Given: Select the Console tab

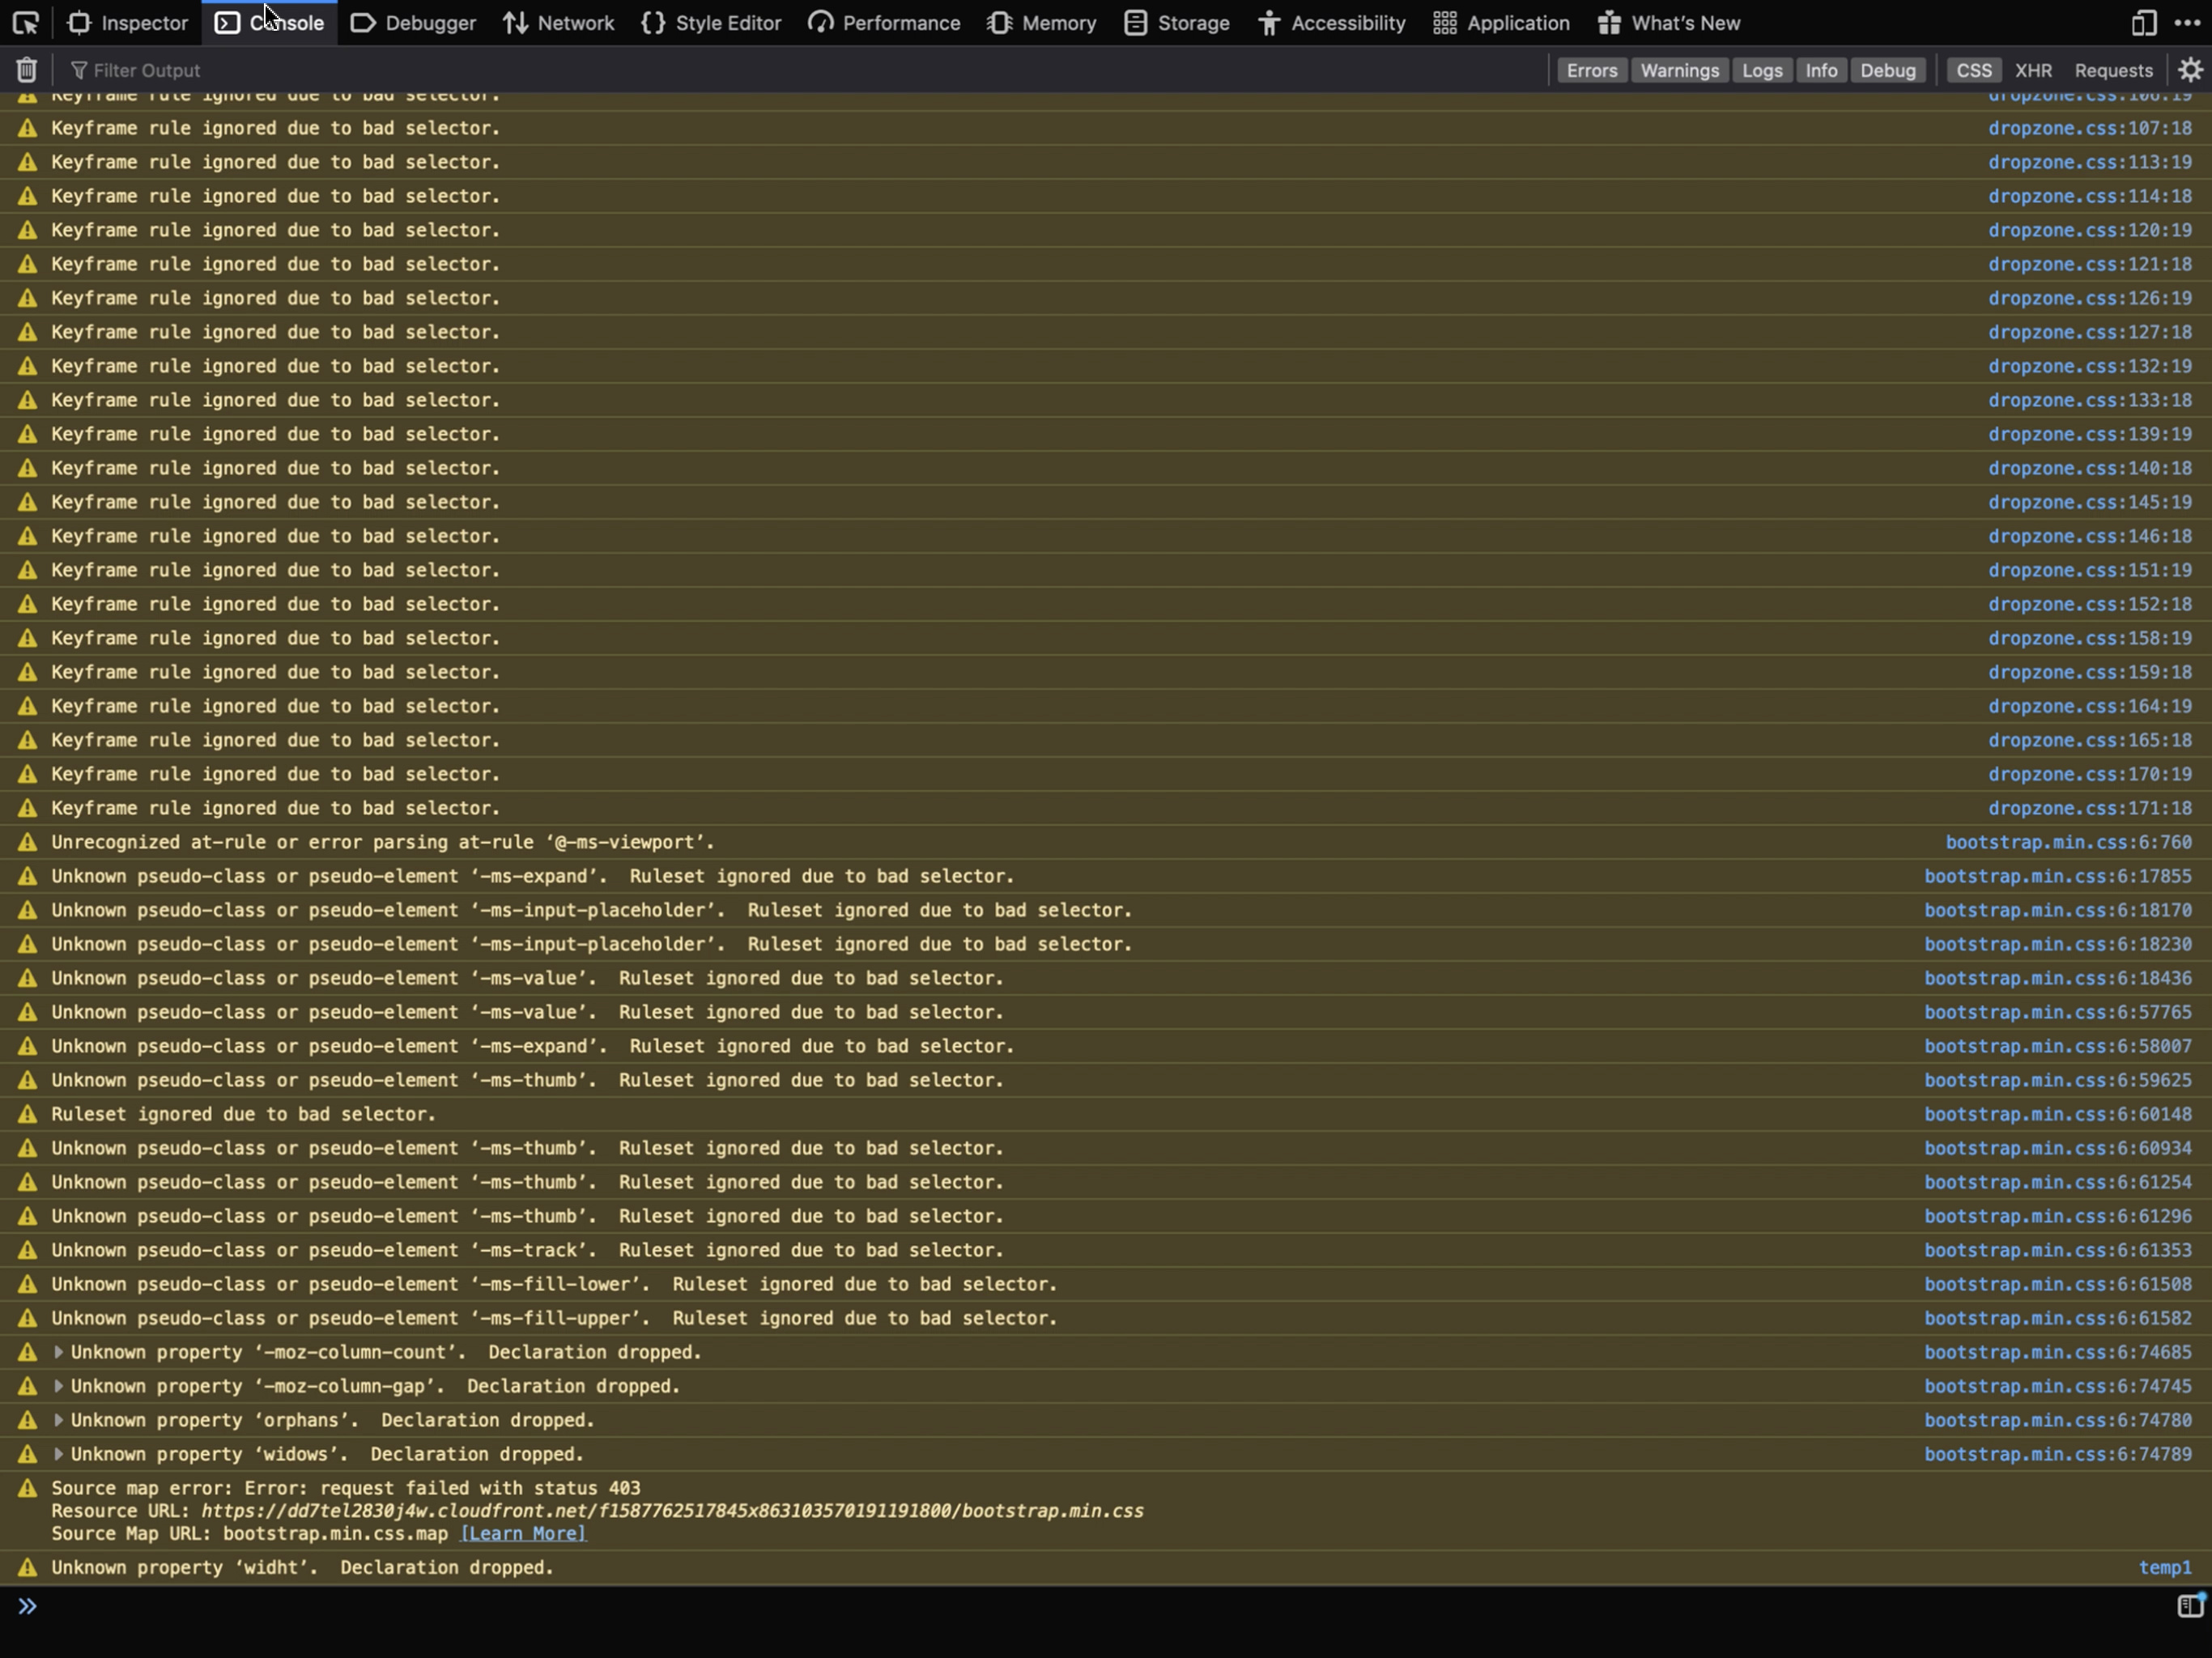Looking at the screenshot, I should (x=269, y=22).
